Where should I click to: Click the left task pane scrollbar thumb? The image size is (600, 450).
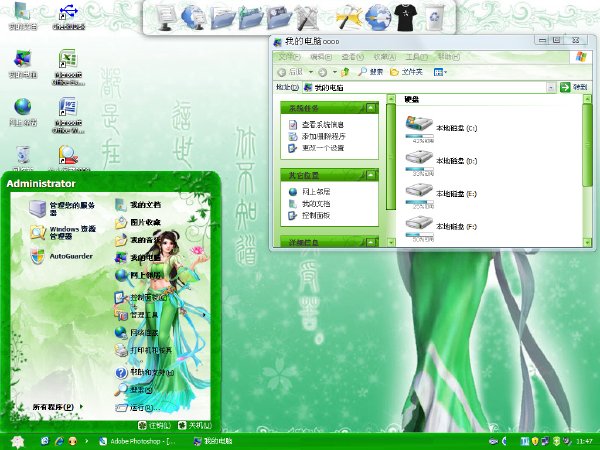[x=390, y=157]
